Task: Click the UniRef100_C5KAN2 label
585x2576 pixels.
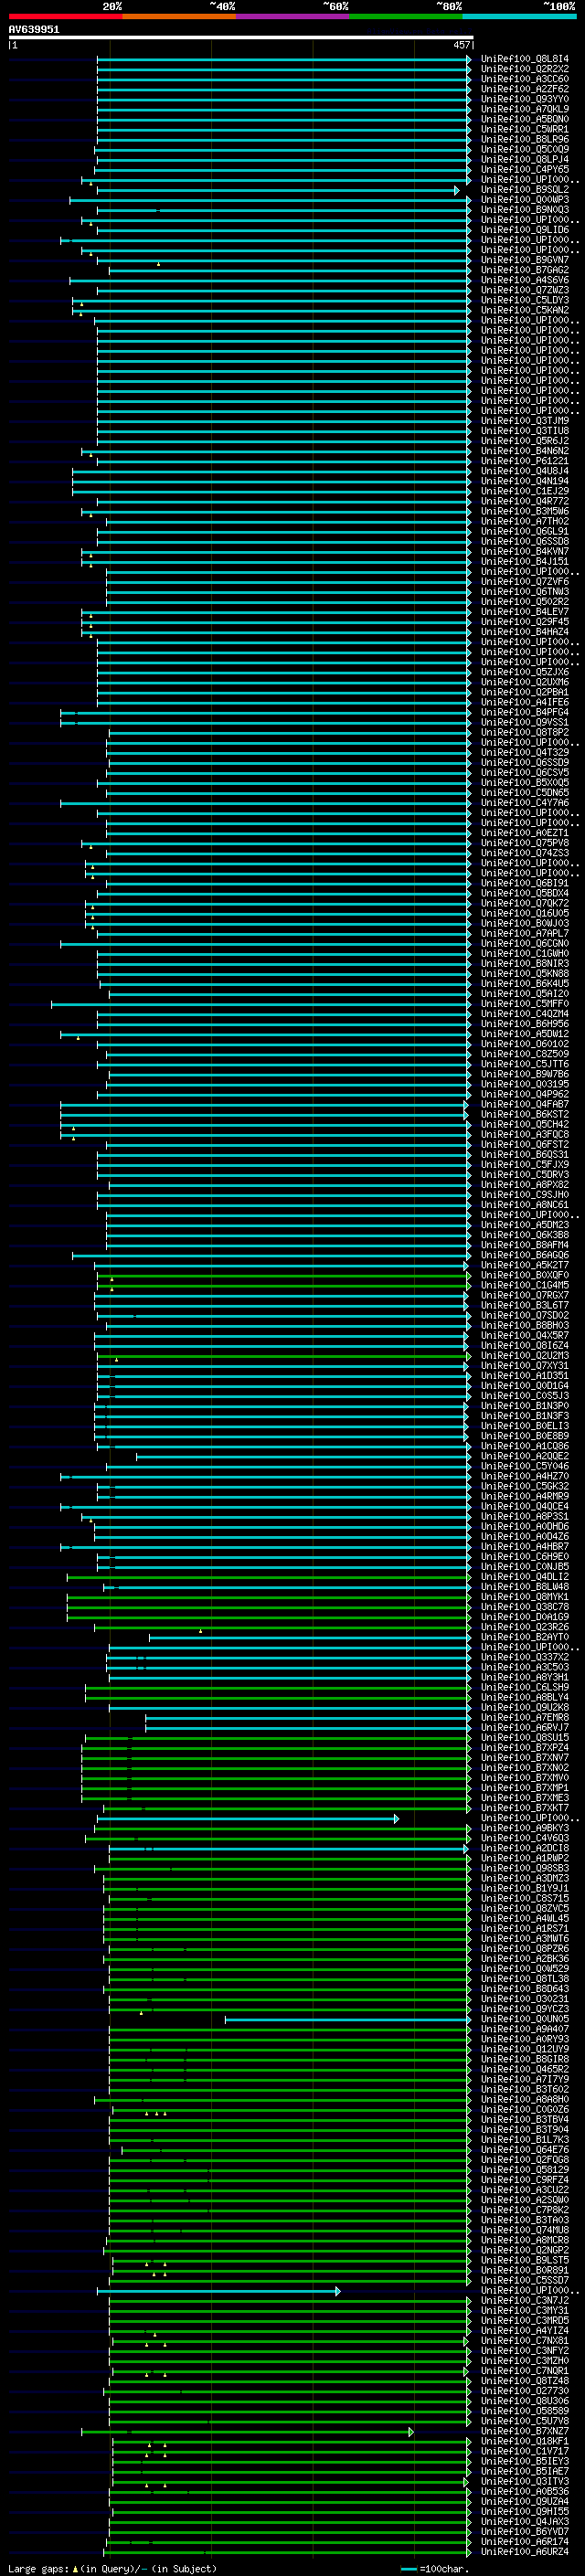Action: (524, 310)
